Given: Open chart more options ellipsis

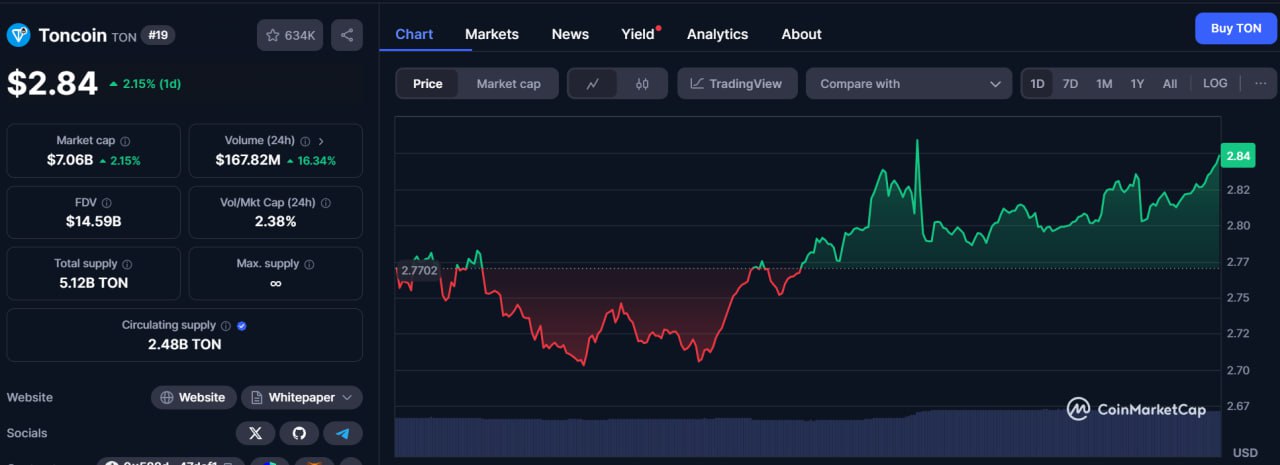Looking at the screenshot, I should point(1260,84).
